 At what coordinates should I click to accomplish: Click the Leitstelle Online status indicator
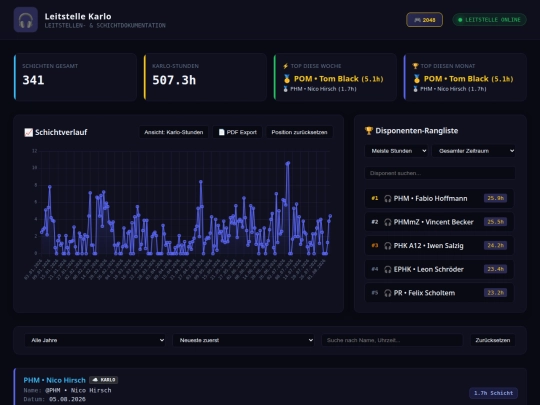(x=489, y=20)
